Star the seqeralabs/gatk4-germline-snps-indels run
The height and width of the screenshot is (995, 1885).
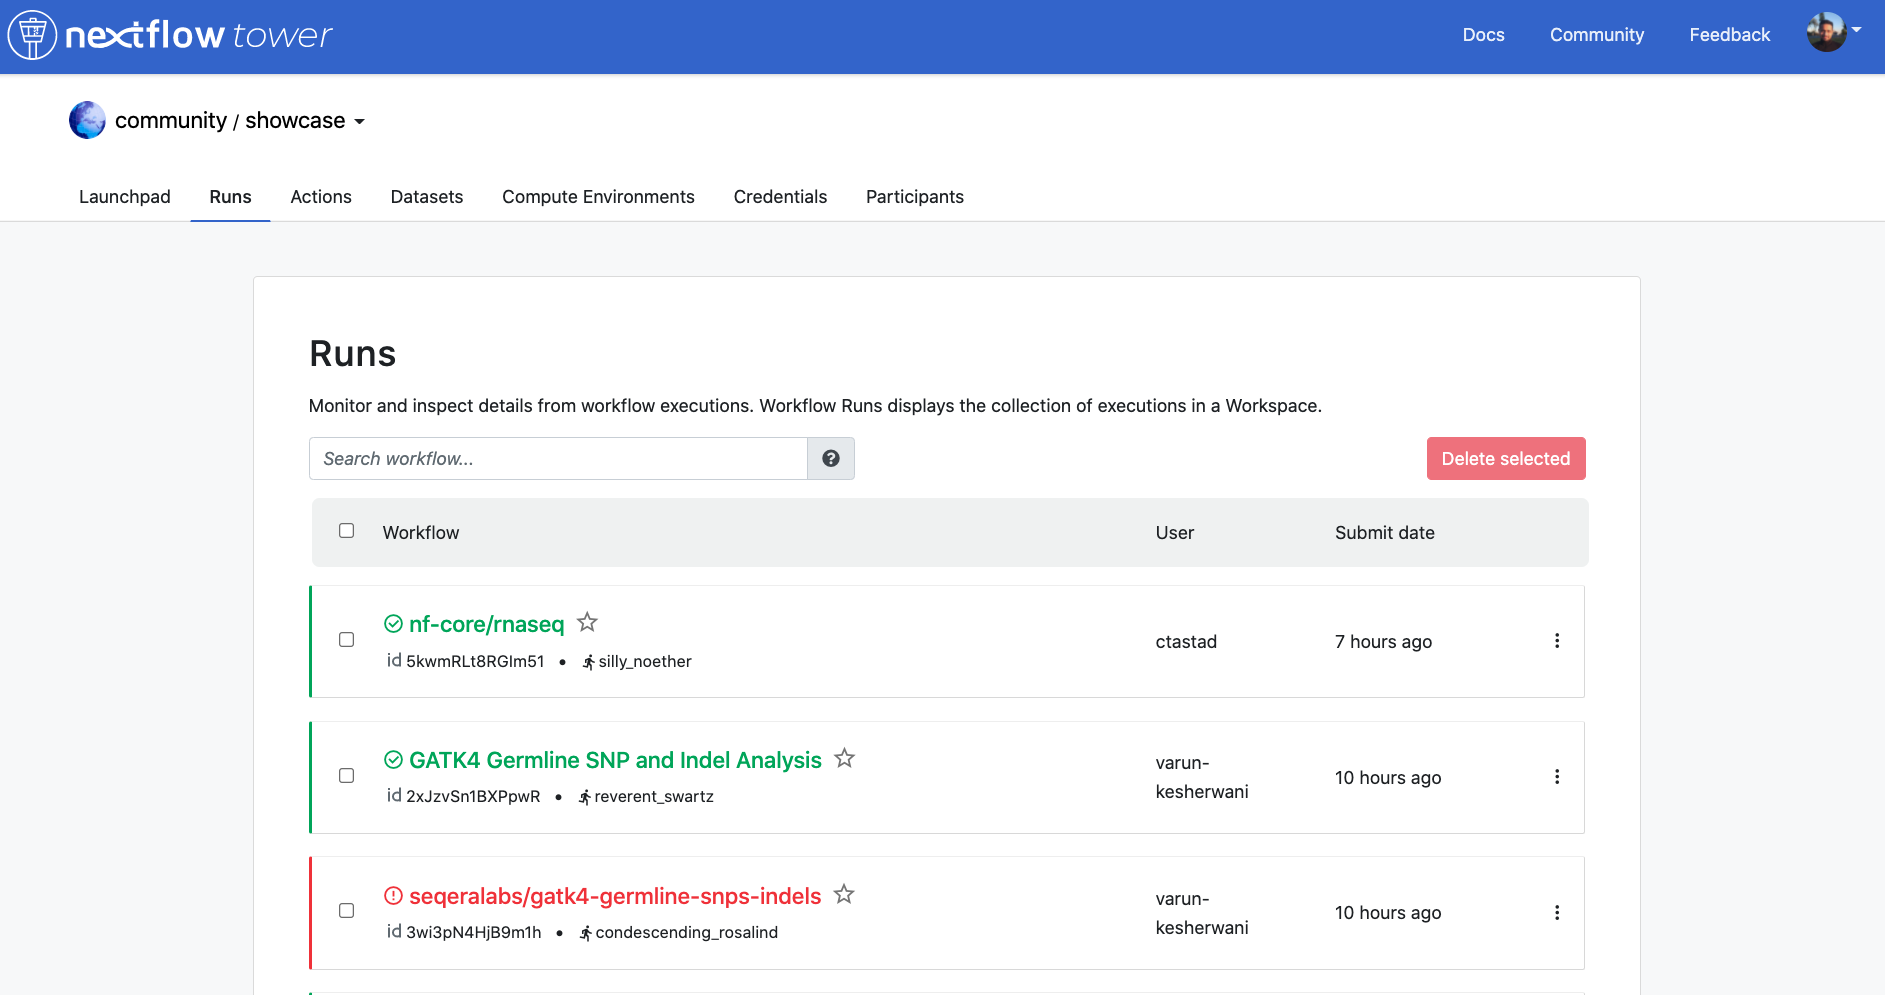(x=844, y=894)
